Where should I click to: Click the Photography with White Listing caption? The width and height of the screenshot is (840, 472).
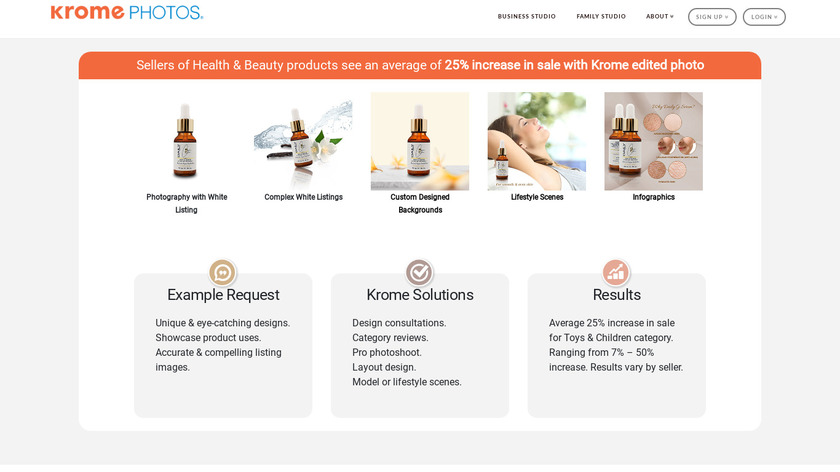[186, 204]
